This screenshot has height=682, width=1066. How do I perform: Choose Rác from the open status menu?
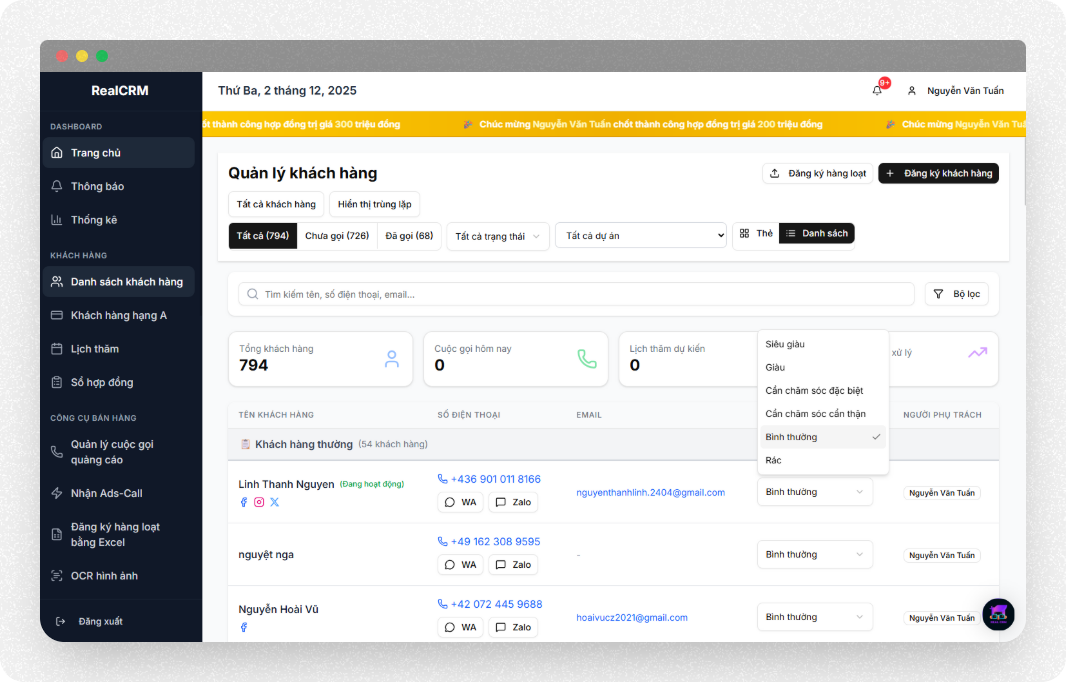click(x=775, y=460)
